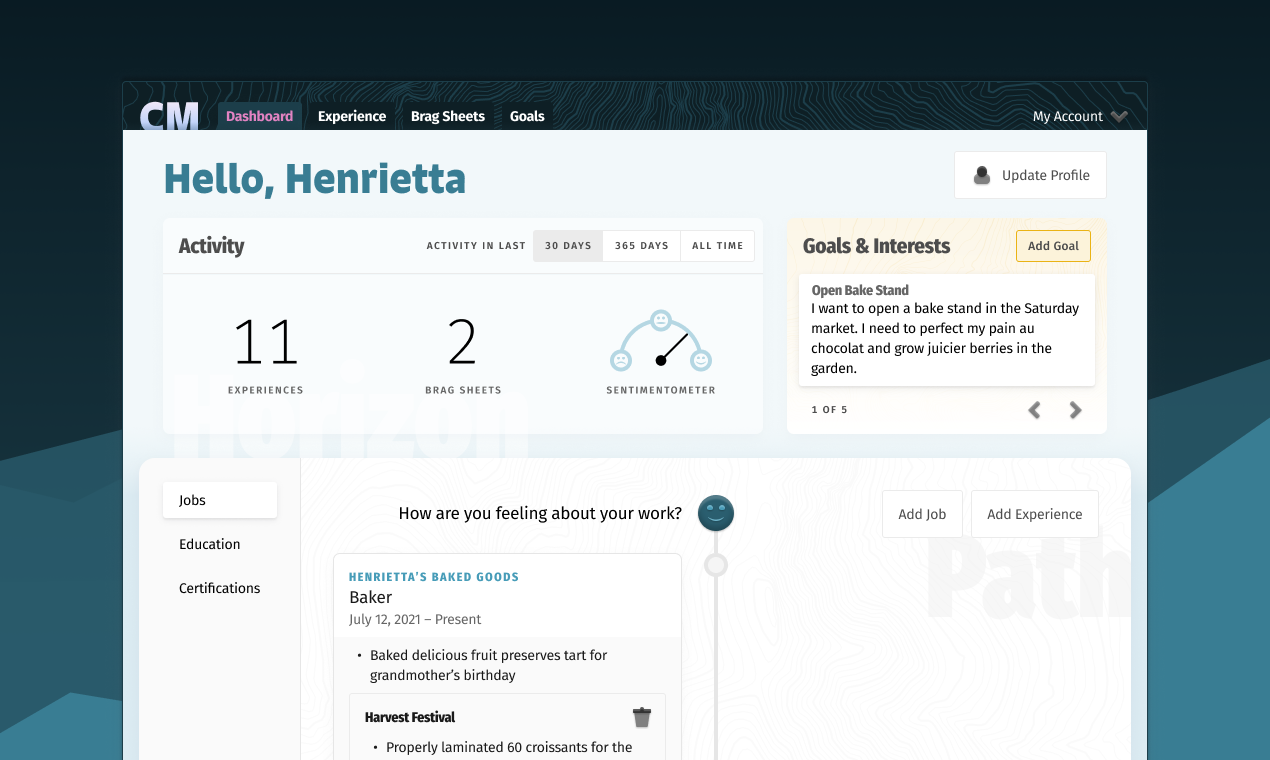Screen dimensions: 1270x760
Task: Click the Baker job title
Action: coord(371,597)
